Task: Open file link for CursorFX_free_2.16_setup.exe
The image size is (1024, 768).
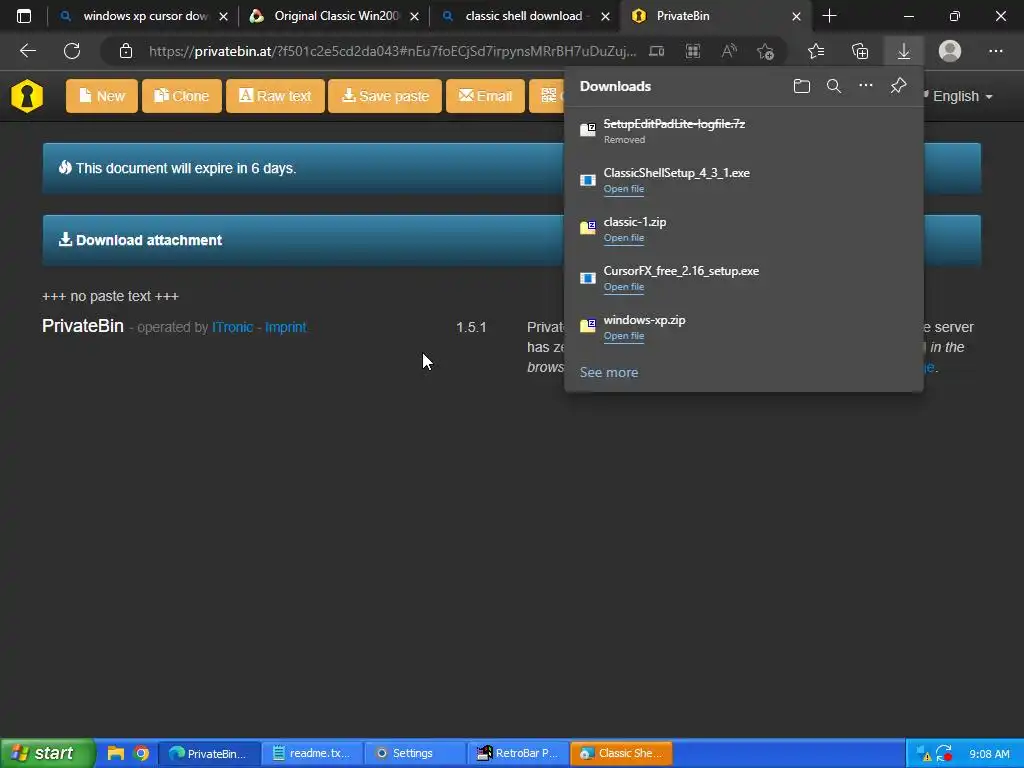Action: point(624,287)
